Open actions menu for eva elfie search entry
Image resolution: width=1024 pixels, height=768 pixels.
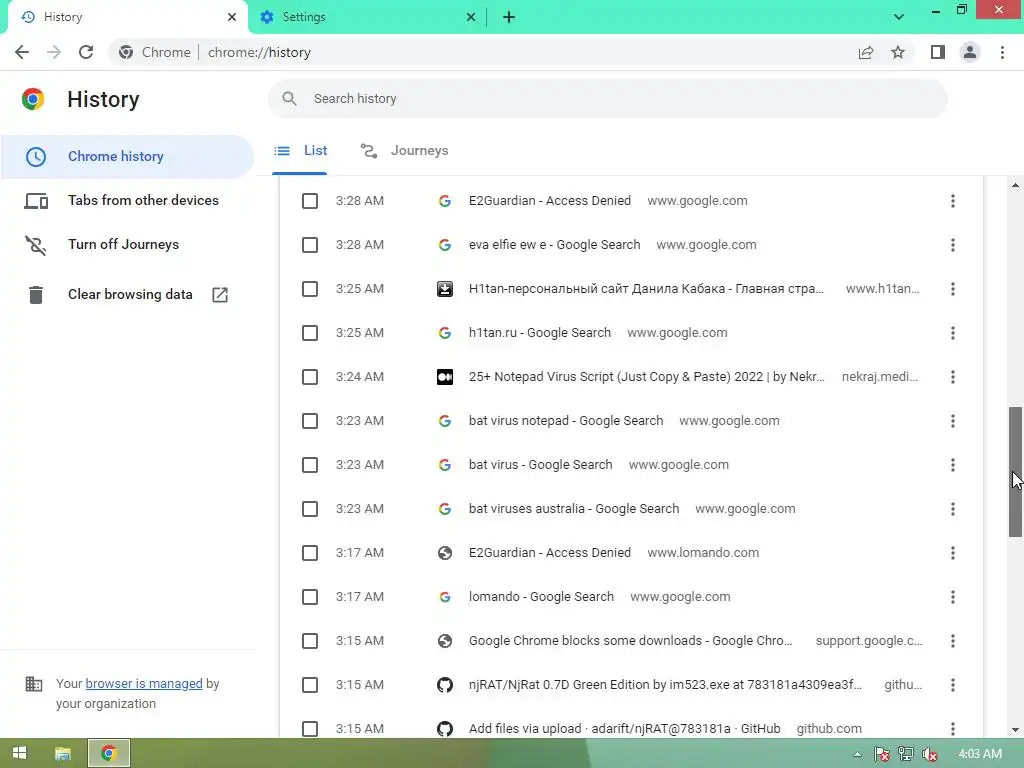point(953,245)
